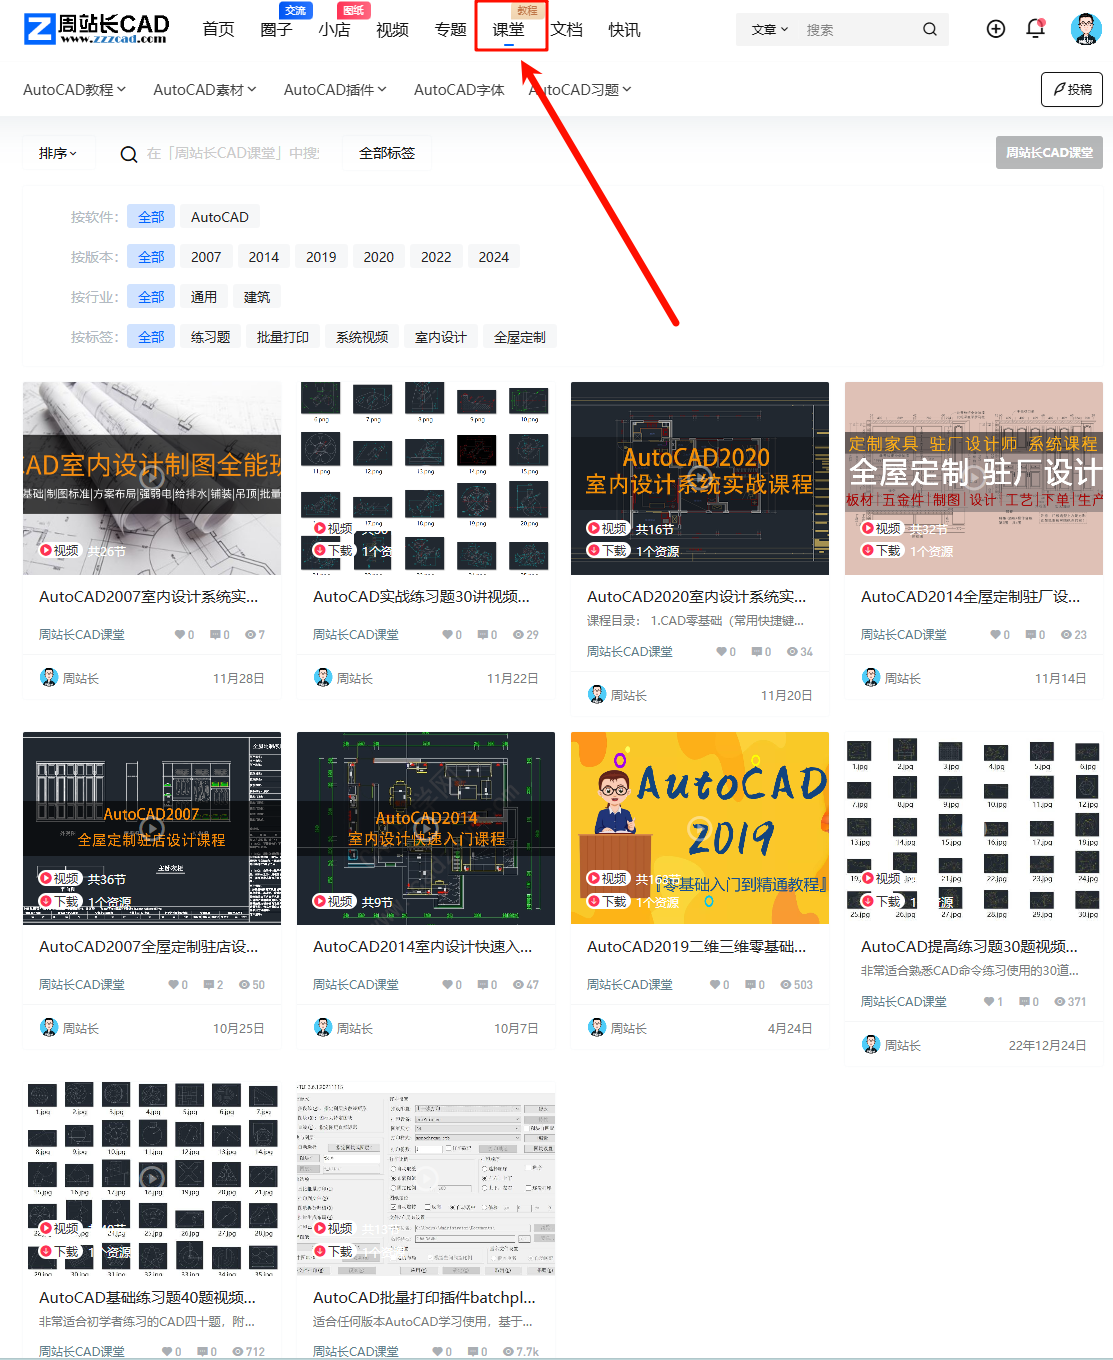The height and width of the screenshot is (1360, 1113).
Task: Filter tag 室内设计
Action: (x=441, y=337)
